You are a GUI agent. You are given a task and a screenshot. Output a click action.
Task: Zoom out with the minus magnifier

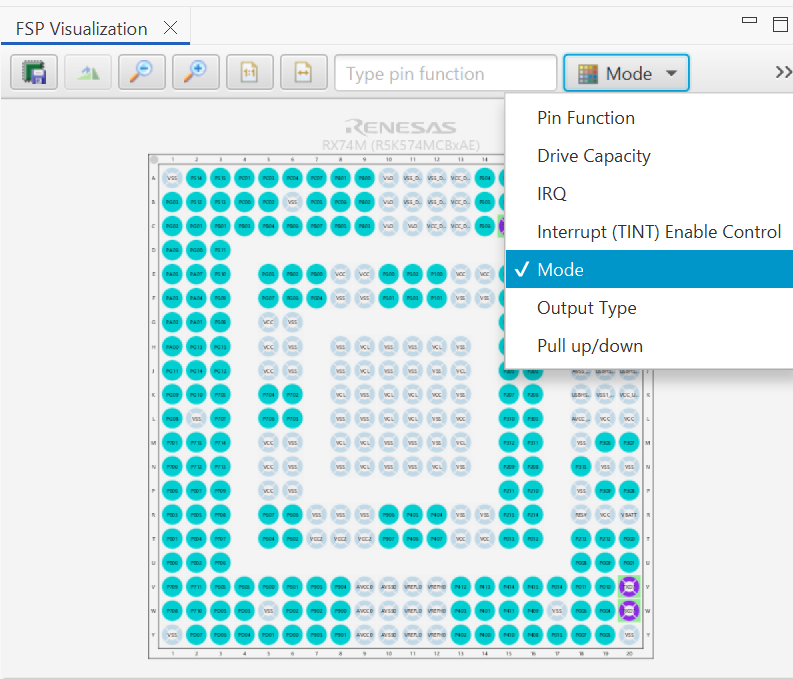point(142,73)
